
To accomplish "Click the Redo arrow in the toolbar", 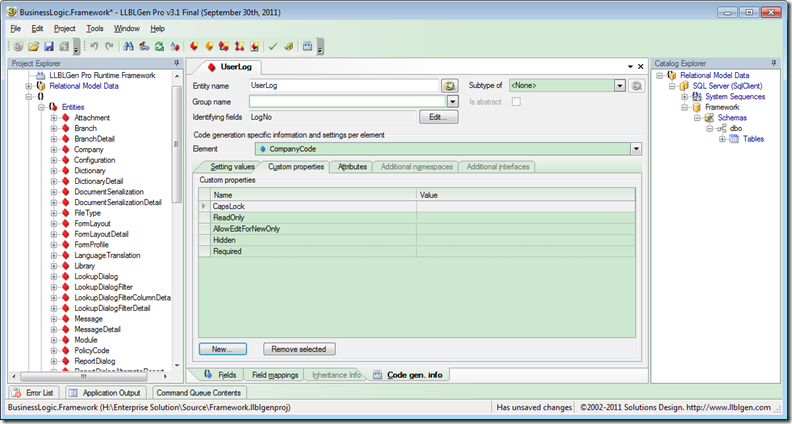I will [109, 46].
